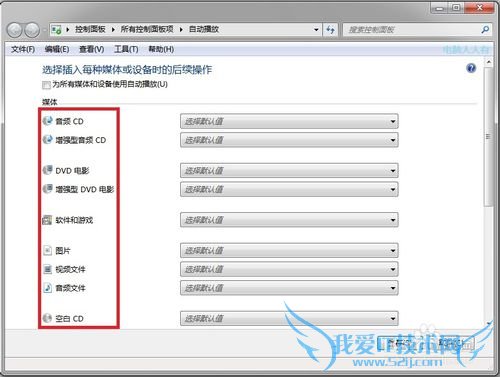Click the Audio CD (音频 CD) disc icon
Screen dimensions: 500x377
tap(48, 121)
